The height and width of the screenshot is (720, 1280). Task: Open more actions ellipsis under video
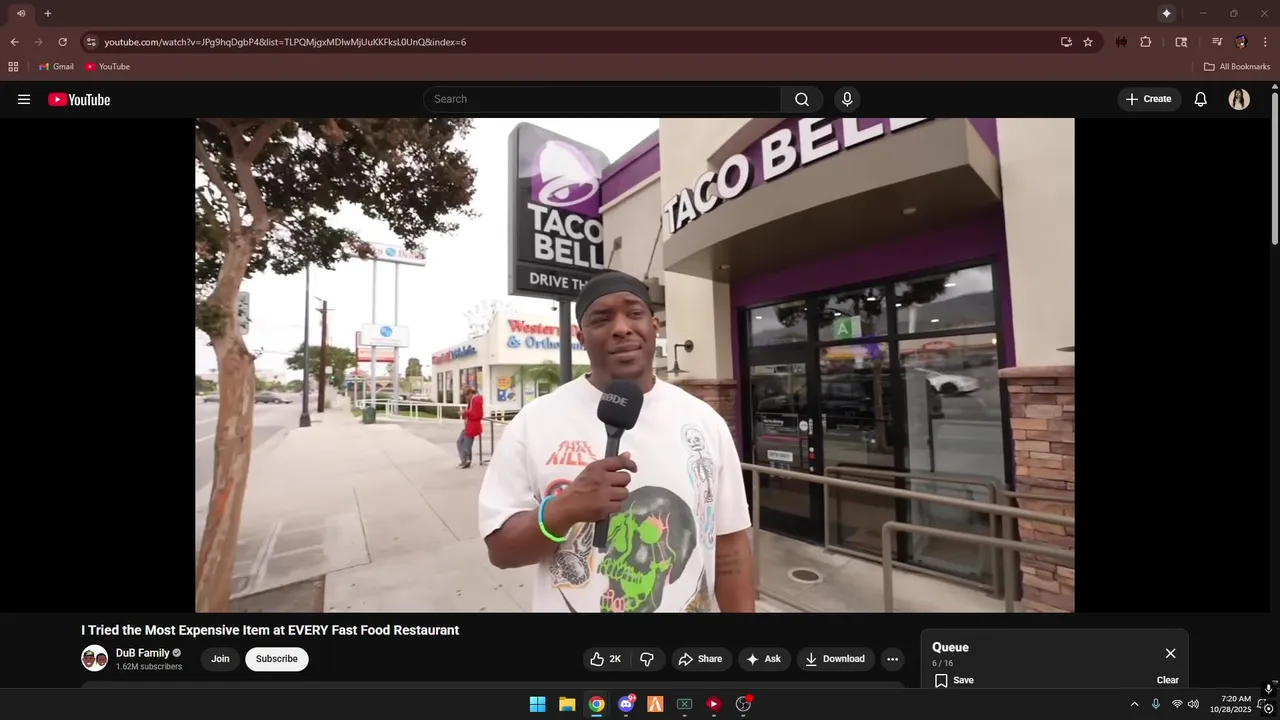pos(892,659)
